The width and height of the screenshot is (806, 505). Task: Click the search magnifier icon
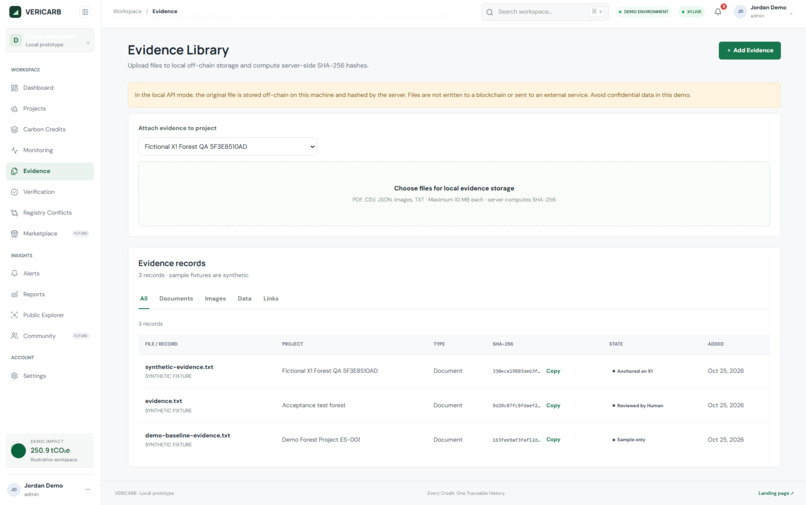click(x=489, y=12)
